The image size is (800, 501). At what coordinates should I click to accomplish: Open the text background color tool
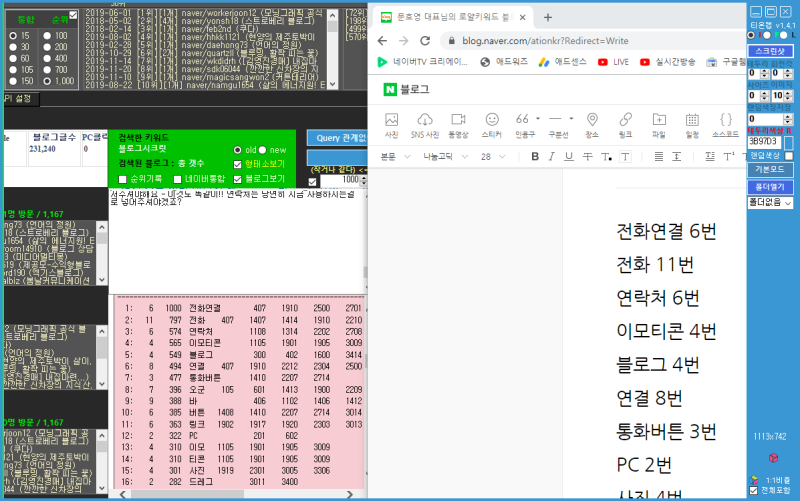[x=625, y=157]
